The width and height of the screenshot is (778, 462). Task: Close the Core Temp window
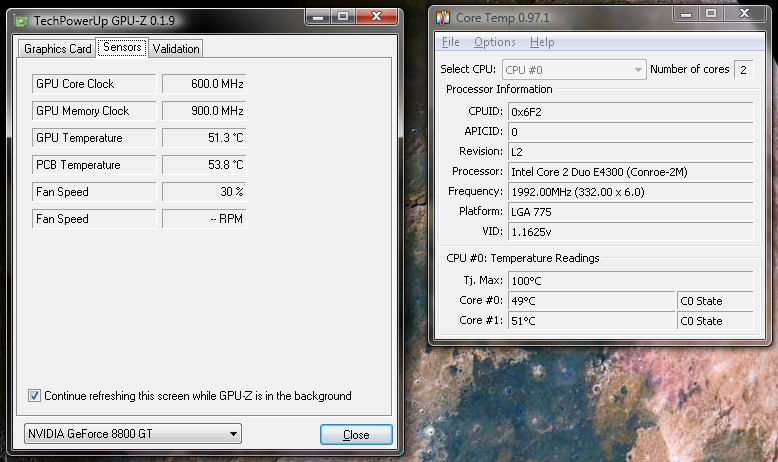click(744, 13)
